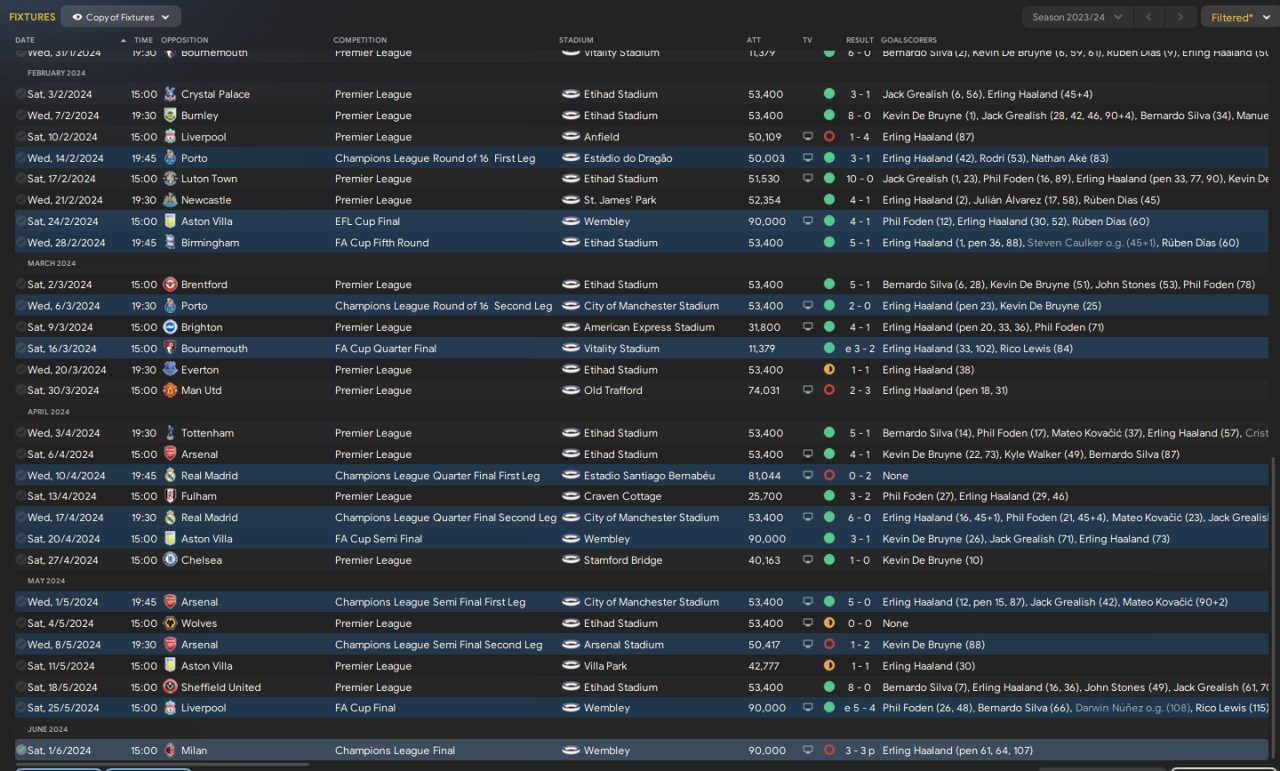
Task: Click the Tottenham club badge
Action: pyautogui.click(x=170, y=433)
